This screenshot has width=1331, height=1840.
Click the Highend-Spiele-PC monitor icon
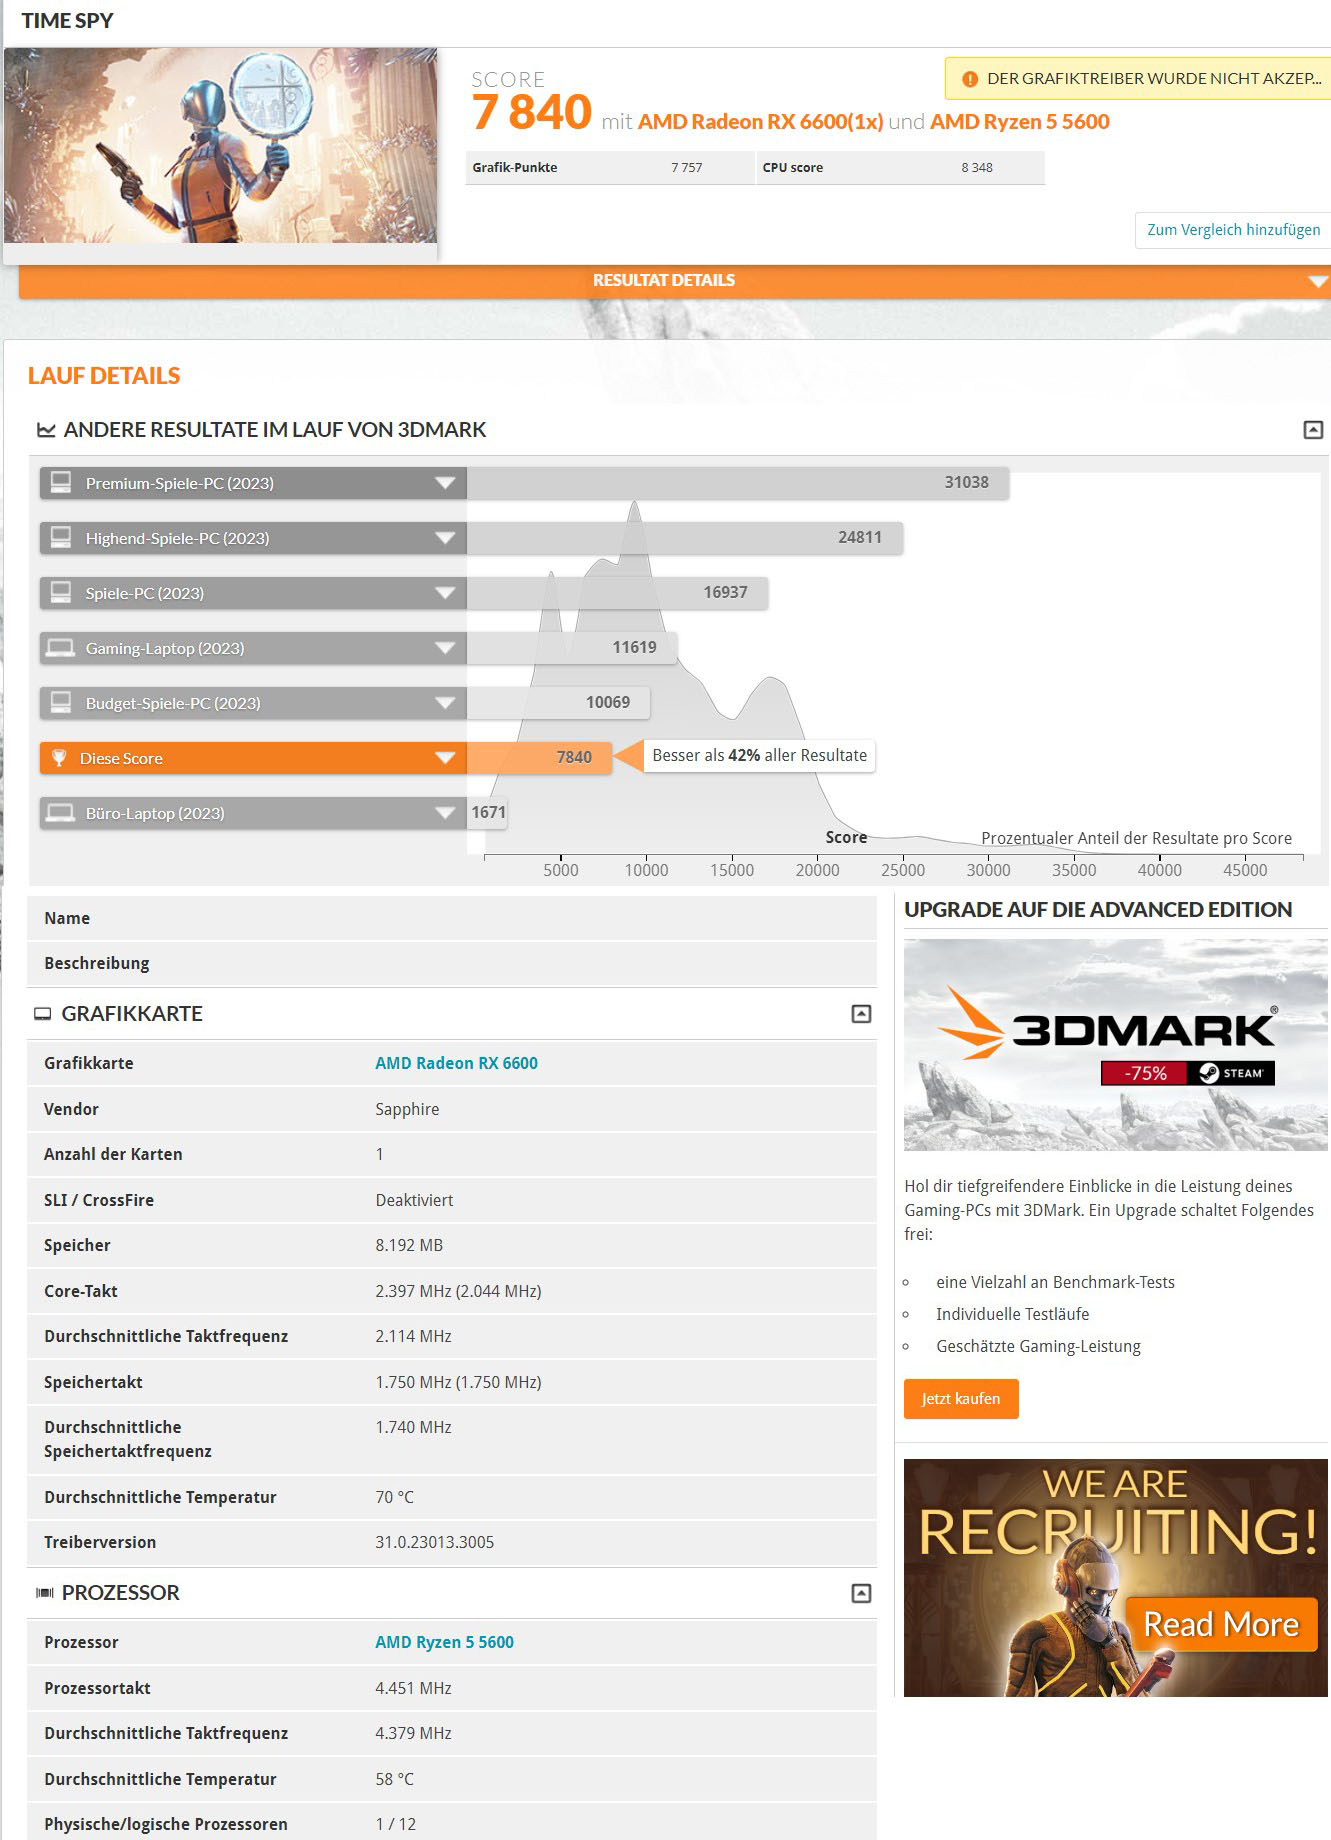pos(61,538)
